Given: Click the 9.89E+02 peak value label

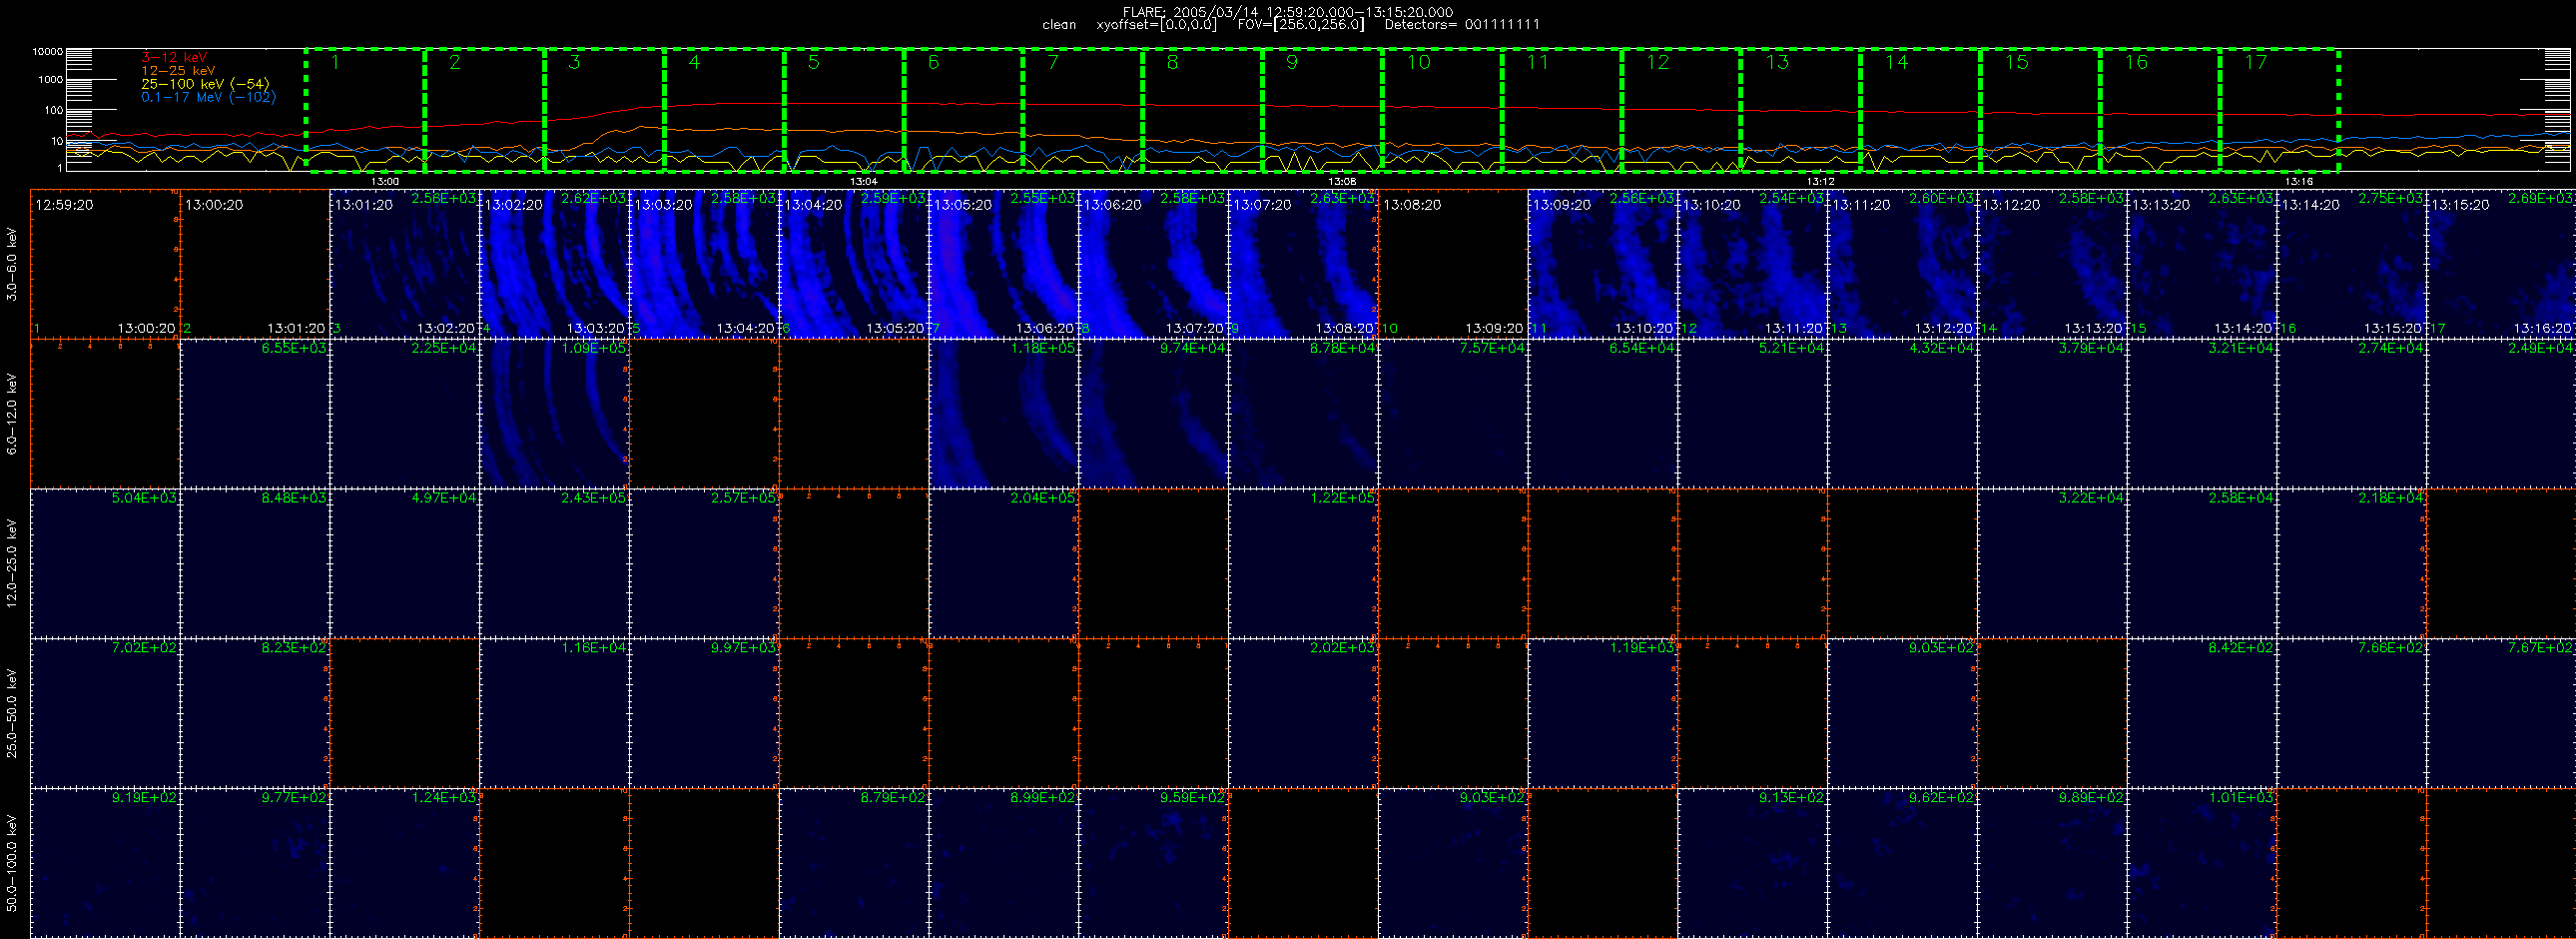Looking at the screenshot, I should [2091, 797].
